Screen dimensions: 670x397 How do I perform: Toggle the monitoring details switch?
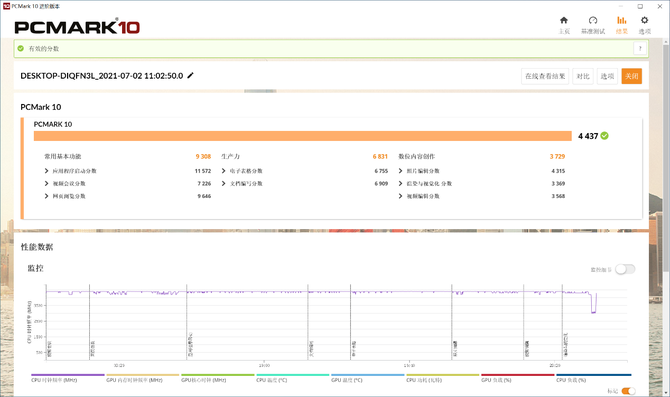tap(625, 269)
